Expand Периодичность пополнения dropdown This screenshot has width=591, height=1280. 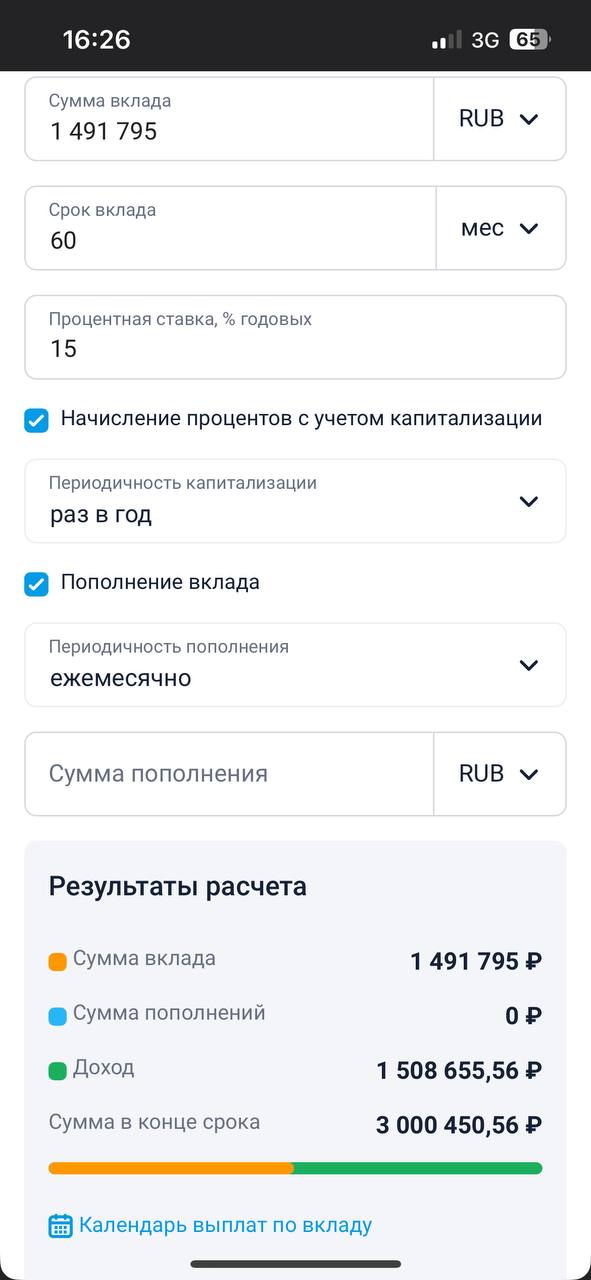[295, 665]
